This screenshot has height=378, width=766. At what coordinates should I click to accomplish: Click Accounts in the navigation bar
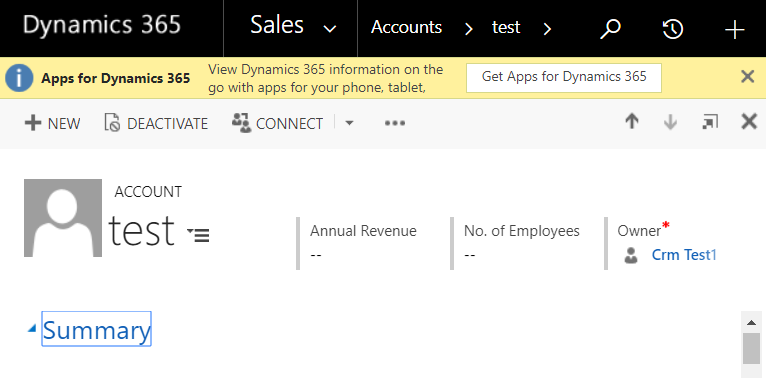(x=406, y=27)
